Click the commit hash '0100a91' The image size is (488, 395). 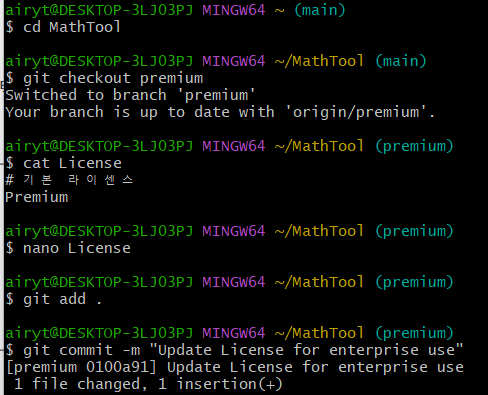pos(117,367)
